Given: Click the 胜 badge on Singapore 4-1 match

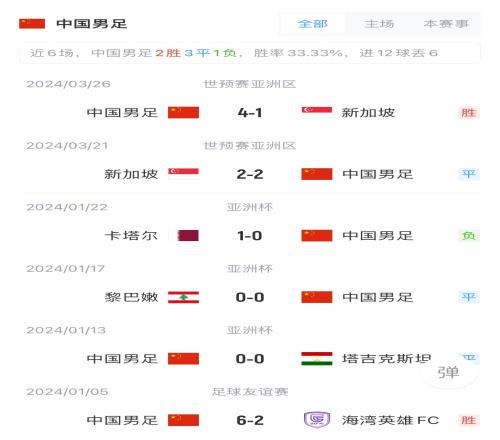Looking at the screenshot, I should click(468, 113).
